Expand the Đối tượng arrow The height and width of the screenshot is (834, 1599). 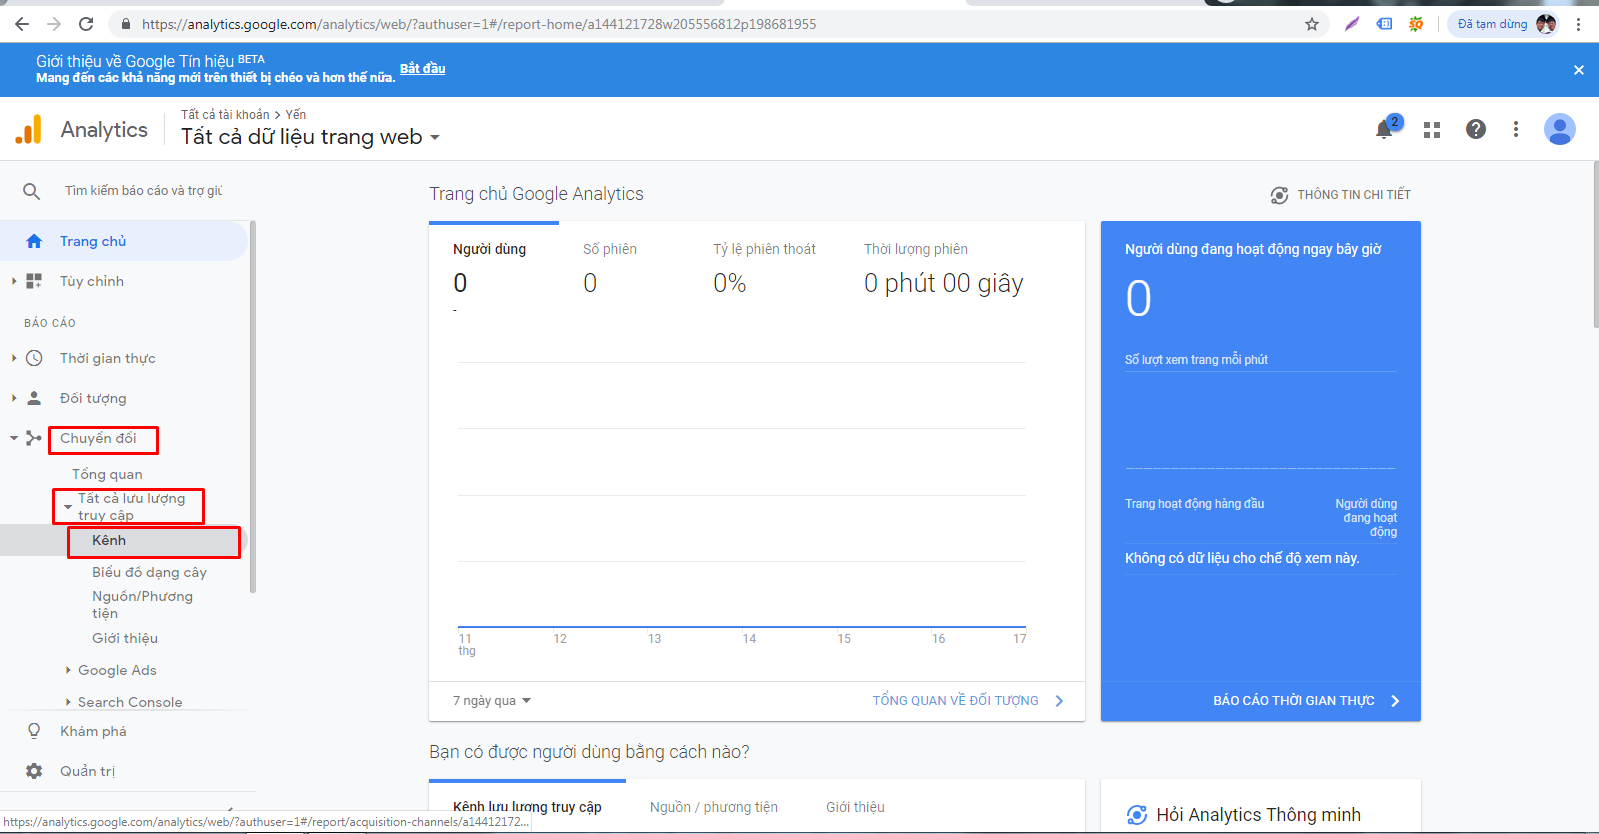[14, 398]
